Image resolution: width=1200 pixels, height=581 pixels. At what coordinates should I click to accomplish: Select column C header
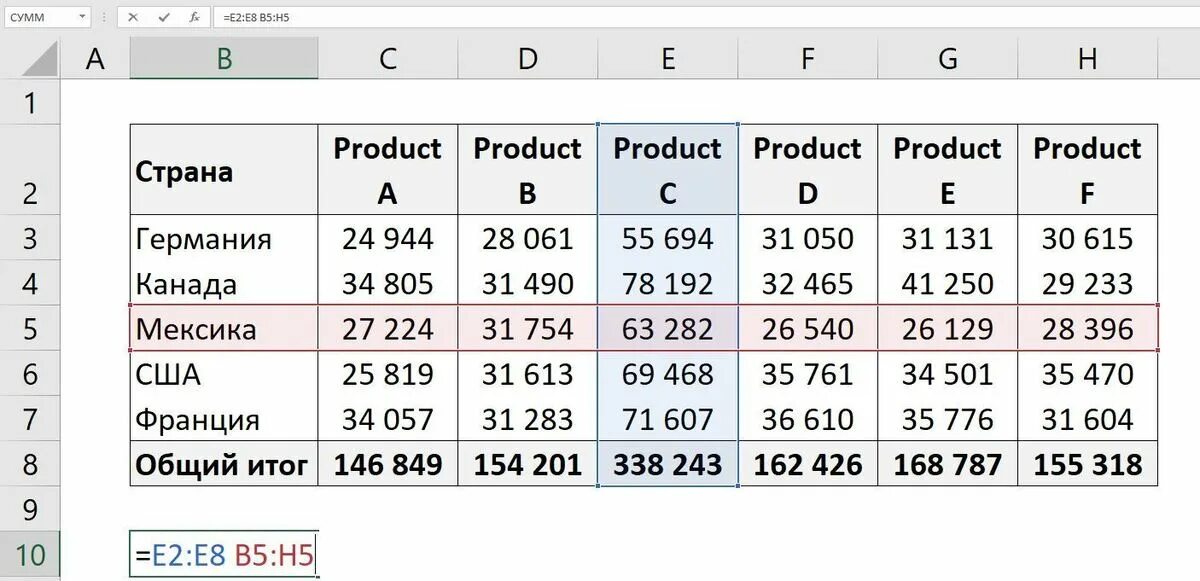click(x=388, y=60)
